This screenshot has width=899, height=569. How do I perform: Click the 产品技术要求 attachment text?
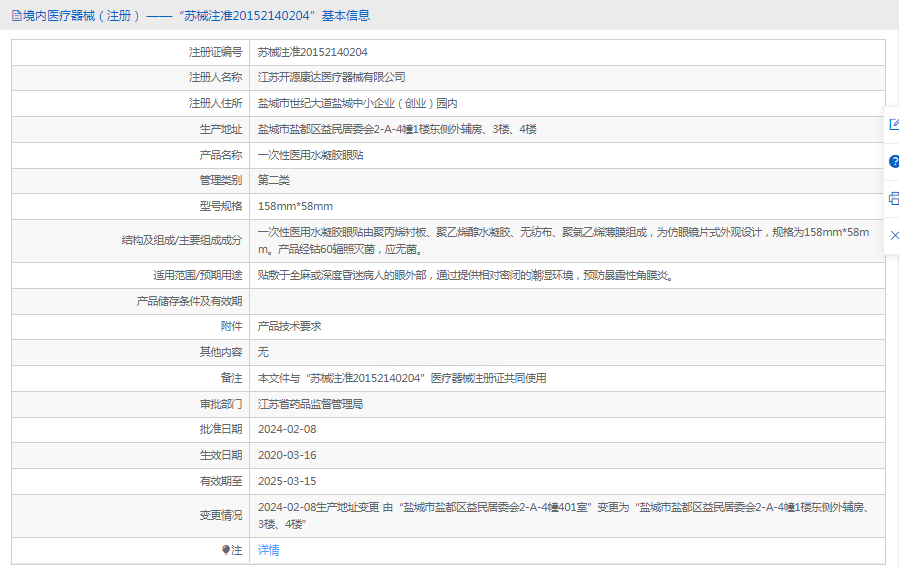289,326
